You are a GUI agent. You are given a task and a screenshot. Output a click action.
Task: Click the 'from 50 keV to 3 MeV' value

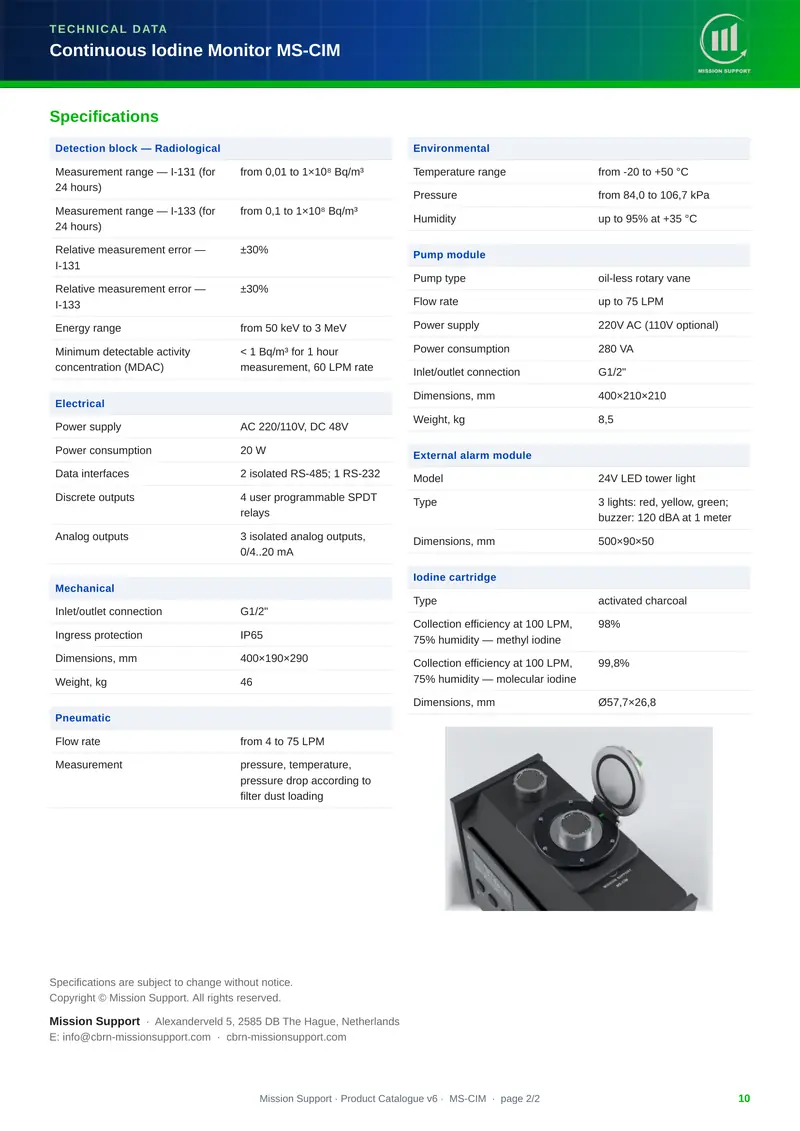click(294, 327)
